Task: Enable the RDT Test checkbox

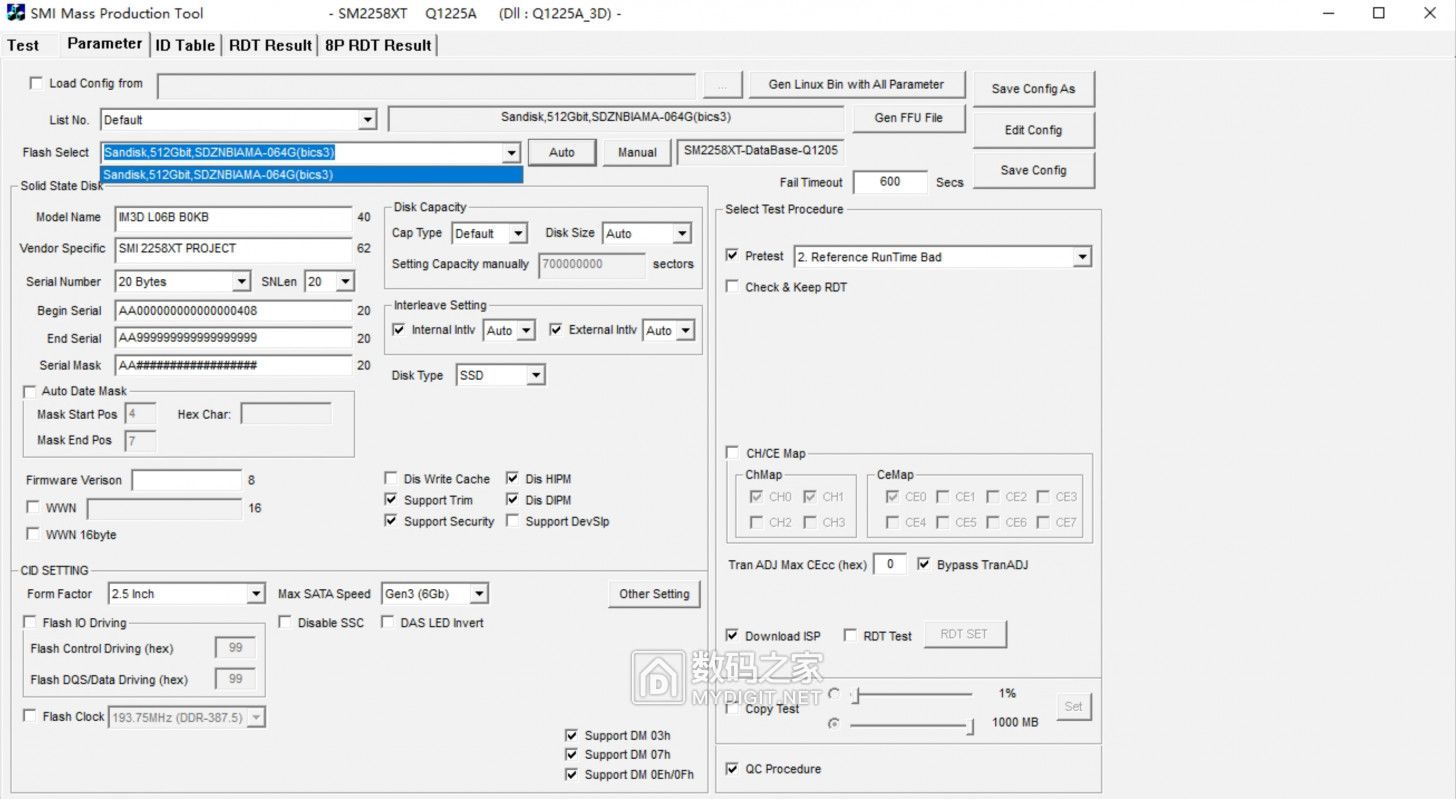Action: pos(850,635)
